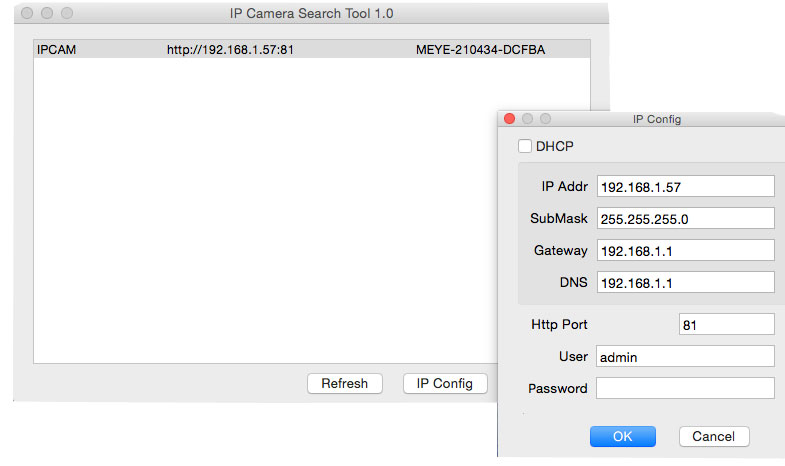Edit the Http Port field
Image resolution: width=785 pixels, height=466 pixels.
coord(726,324)
